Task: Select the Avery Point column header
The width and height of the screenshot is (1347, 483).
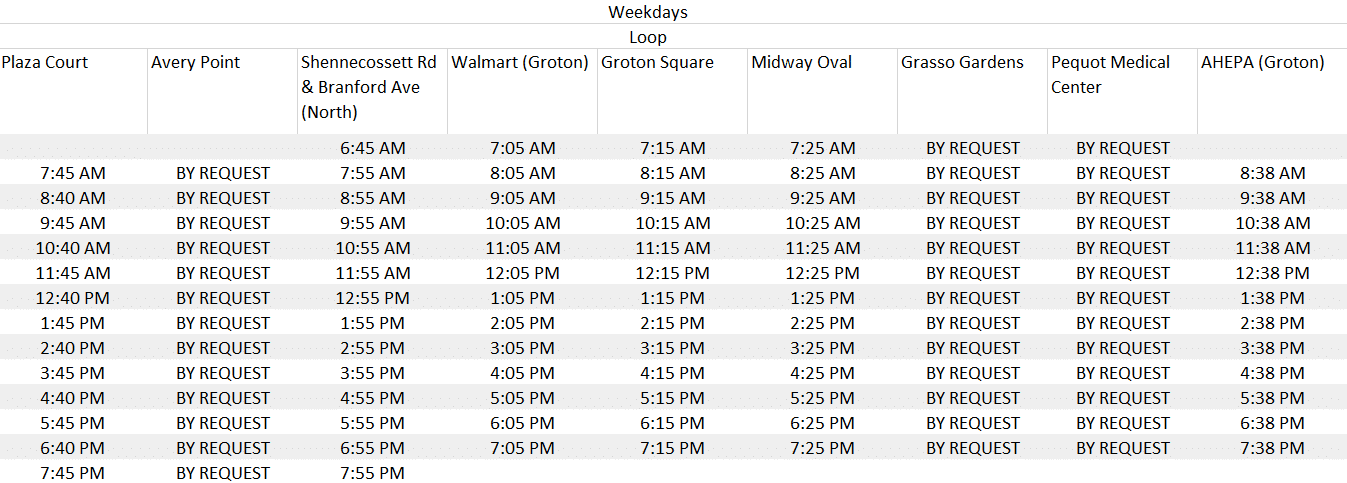Action: click(x=196, y=62)
